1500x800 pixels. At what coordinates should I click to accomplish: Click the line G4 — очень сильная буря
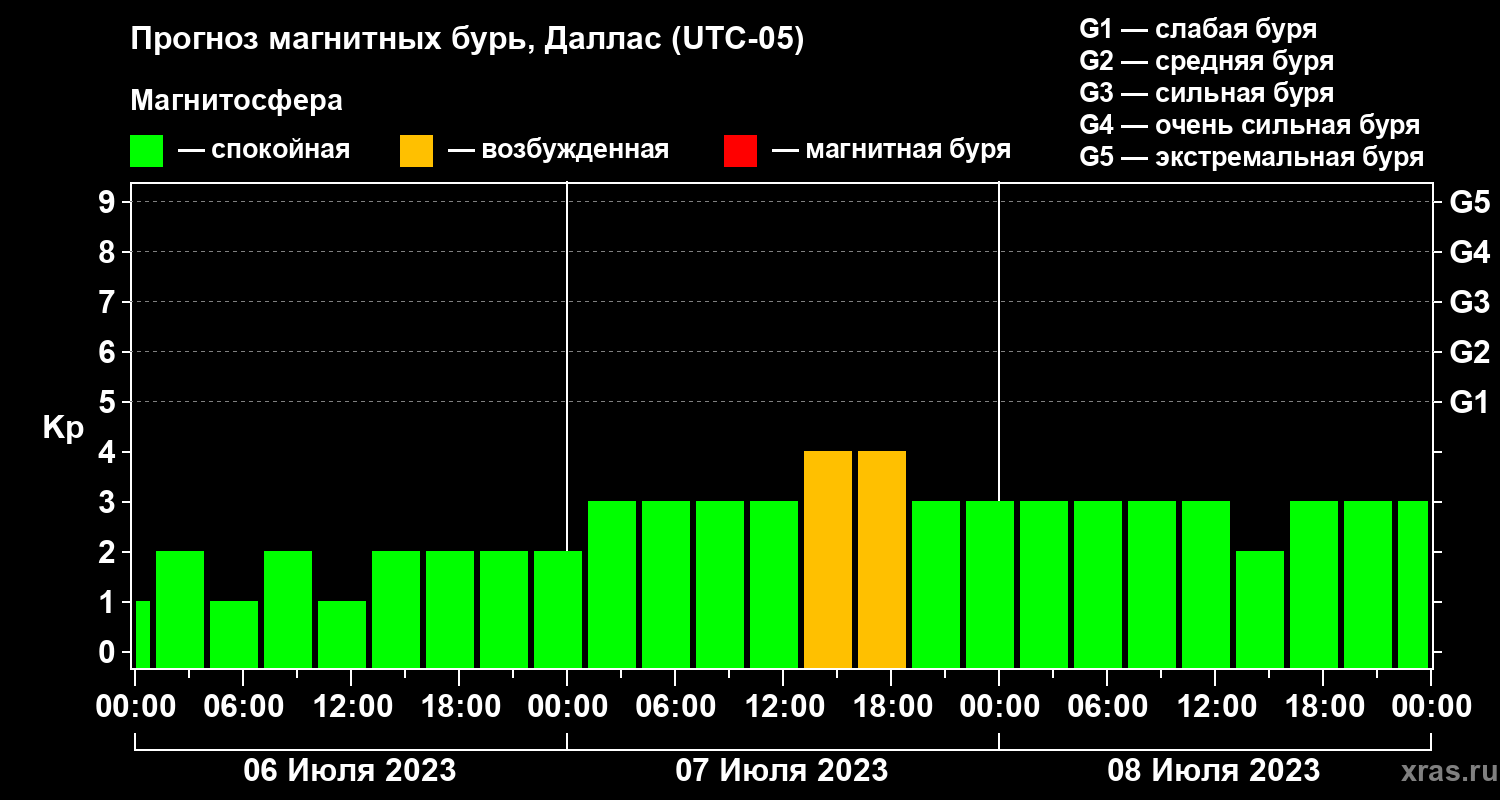(1250, 125)
